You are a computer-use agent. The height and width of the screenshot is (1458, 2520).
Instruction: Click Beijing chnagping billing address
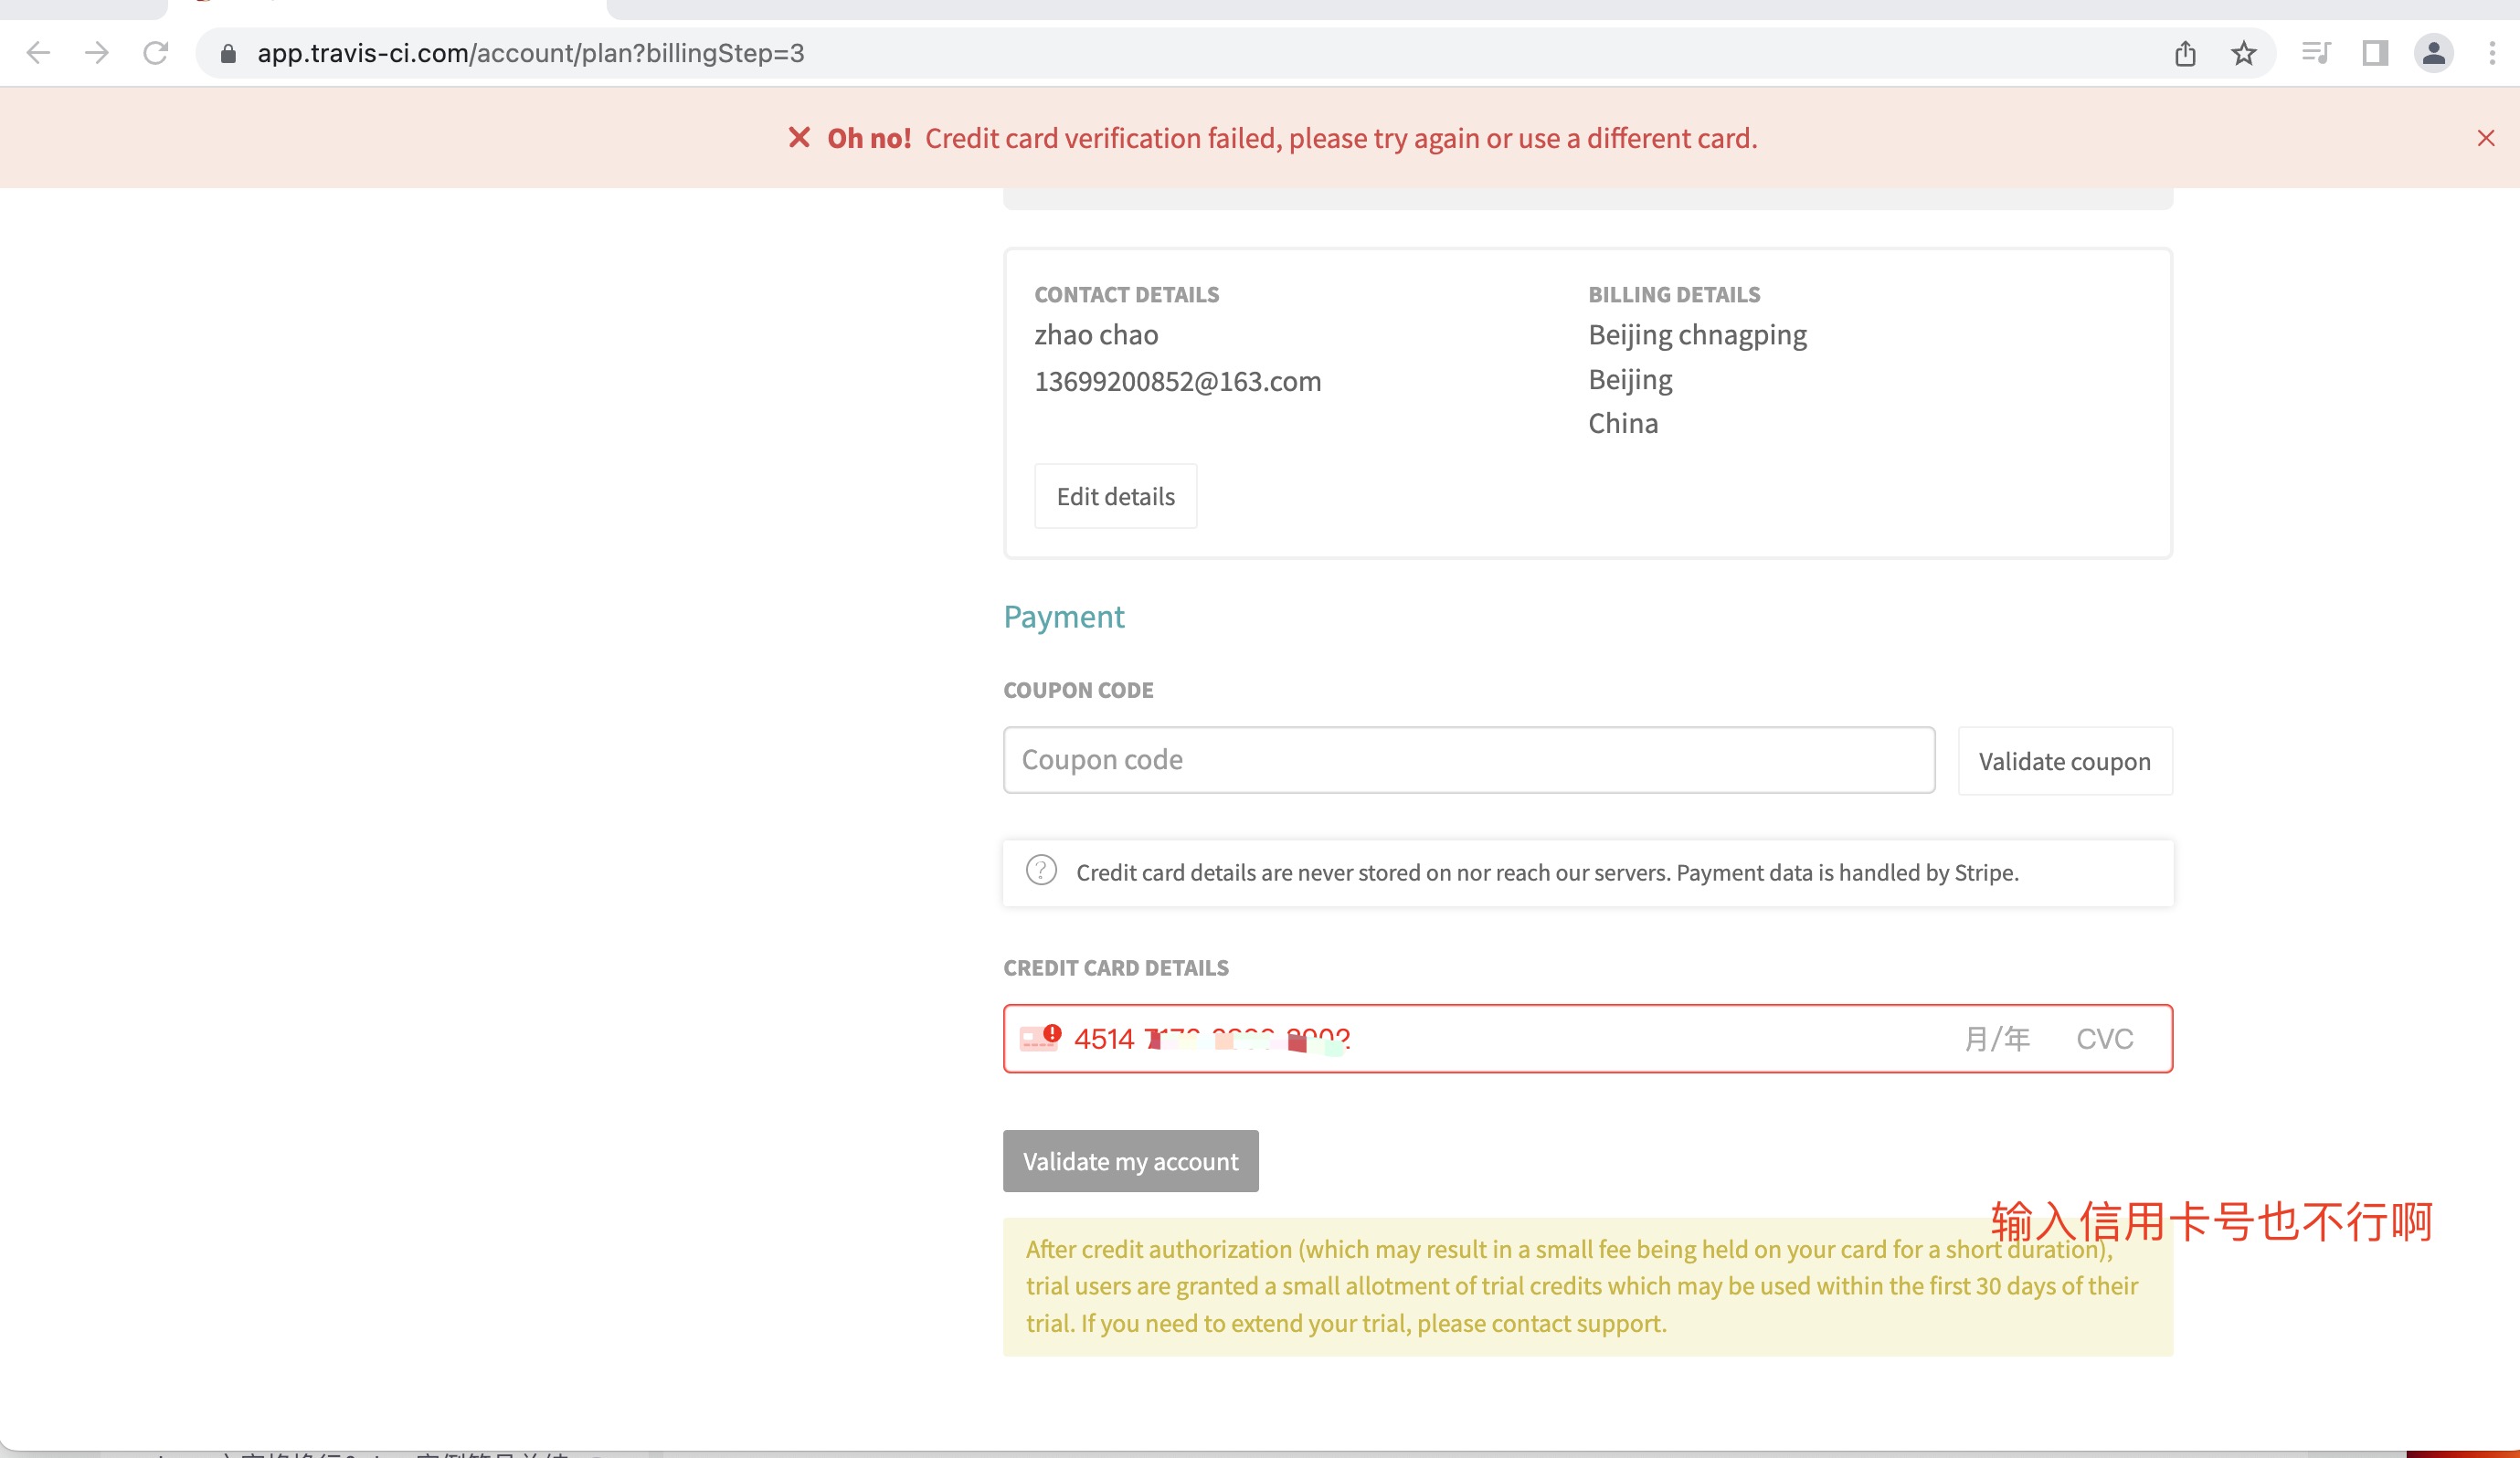point(1697,335)
